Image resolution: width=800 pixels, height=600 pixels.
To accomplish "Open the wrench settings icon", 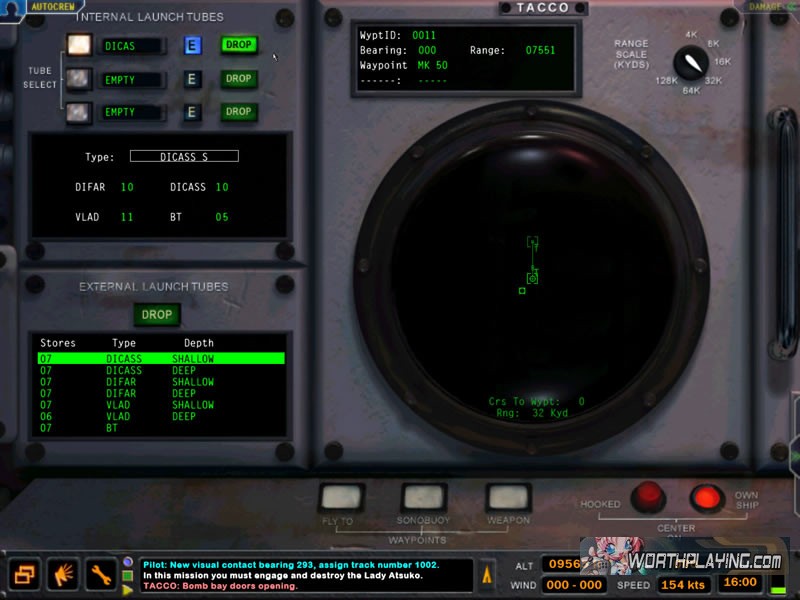I will click(x=100, y=574).
